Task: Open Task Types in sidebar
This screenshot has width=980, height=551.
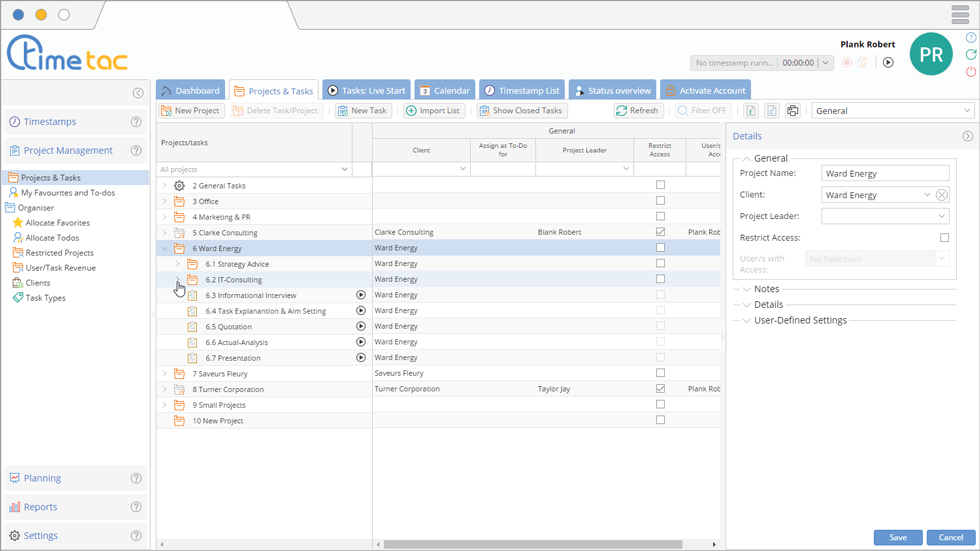Action: (x=39, y=298)
